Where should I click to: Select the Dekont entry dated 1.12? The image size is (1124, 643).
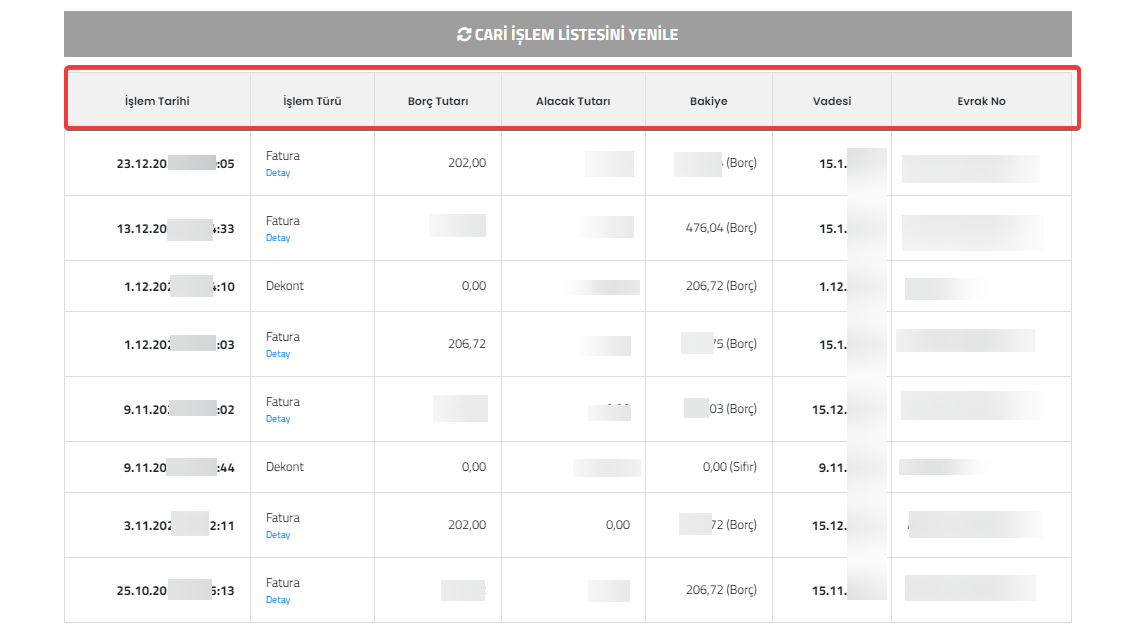(x=285, y=286)
